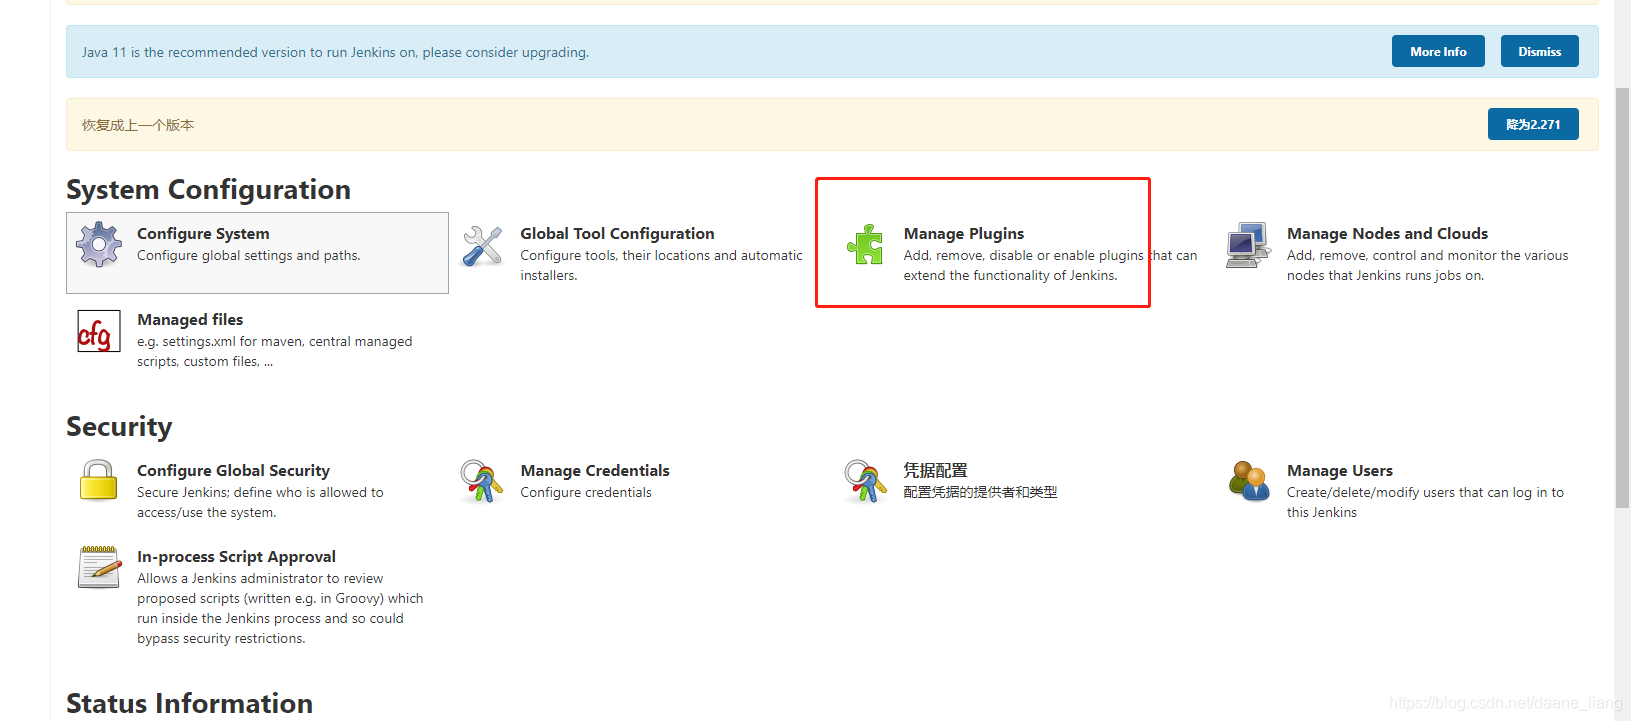Click the Security section heading
This screenshot has width=1631, height=721.
tap(119, 426)
